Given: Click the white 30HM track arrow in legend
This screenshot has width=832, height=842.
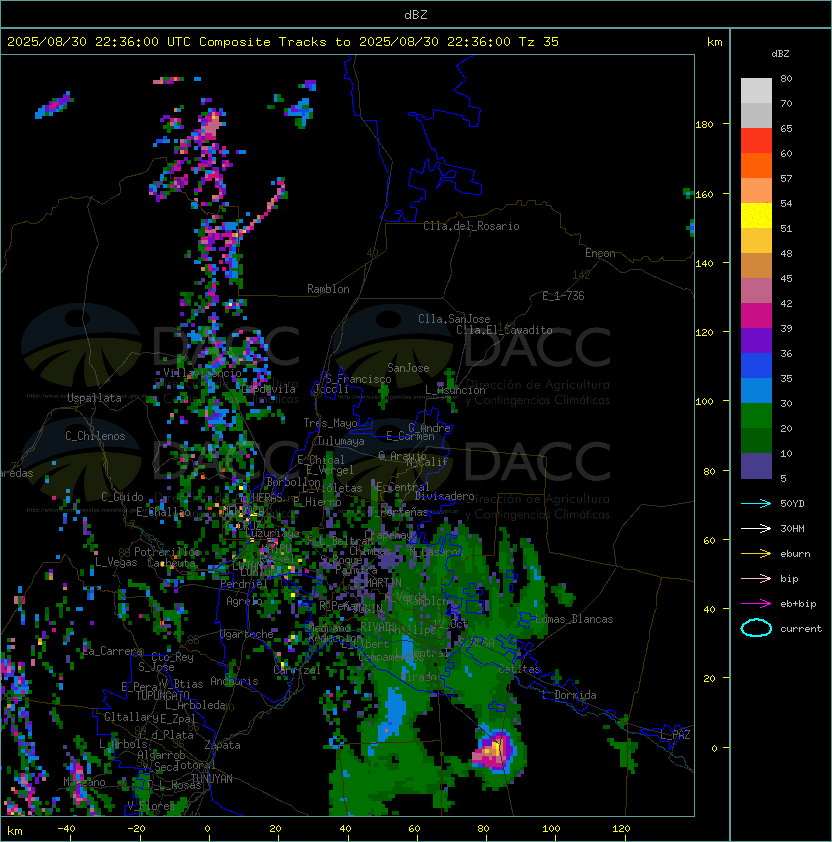Looking at the screenshot, I should [756, 528].
